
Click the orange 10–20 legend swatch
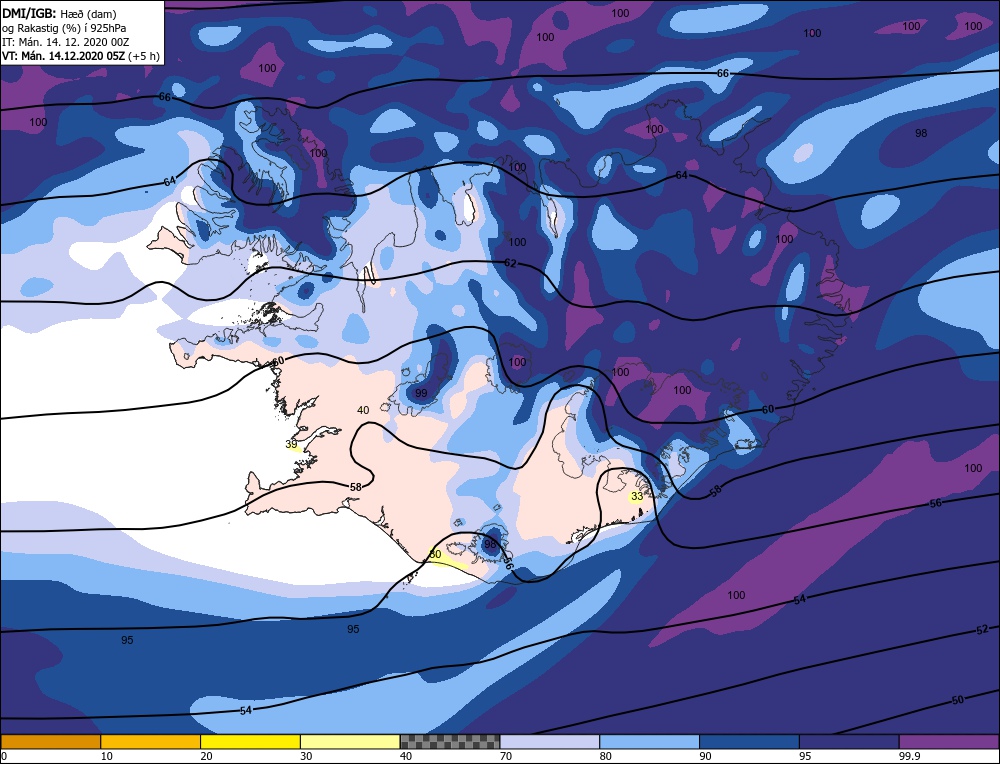pos(151,741)
